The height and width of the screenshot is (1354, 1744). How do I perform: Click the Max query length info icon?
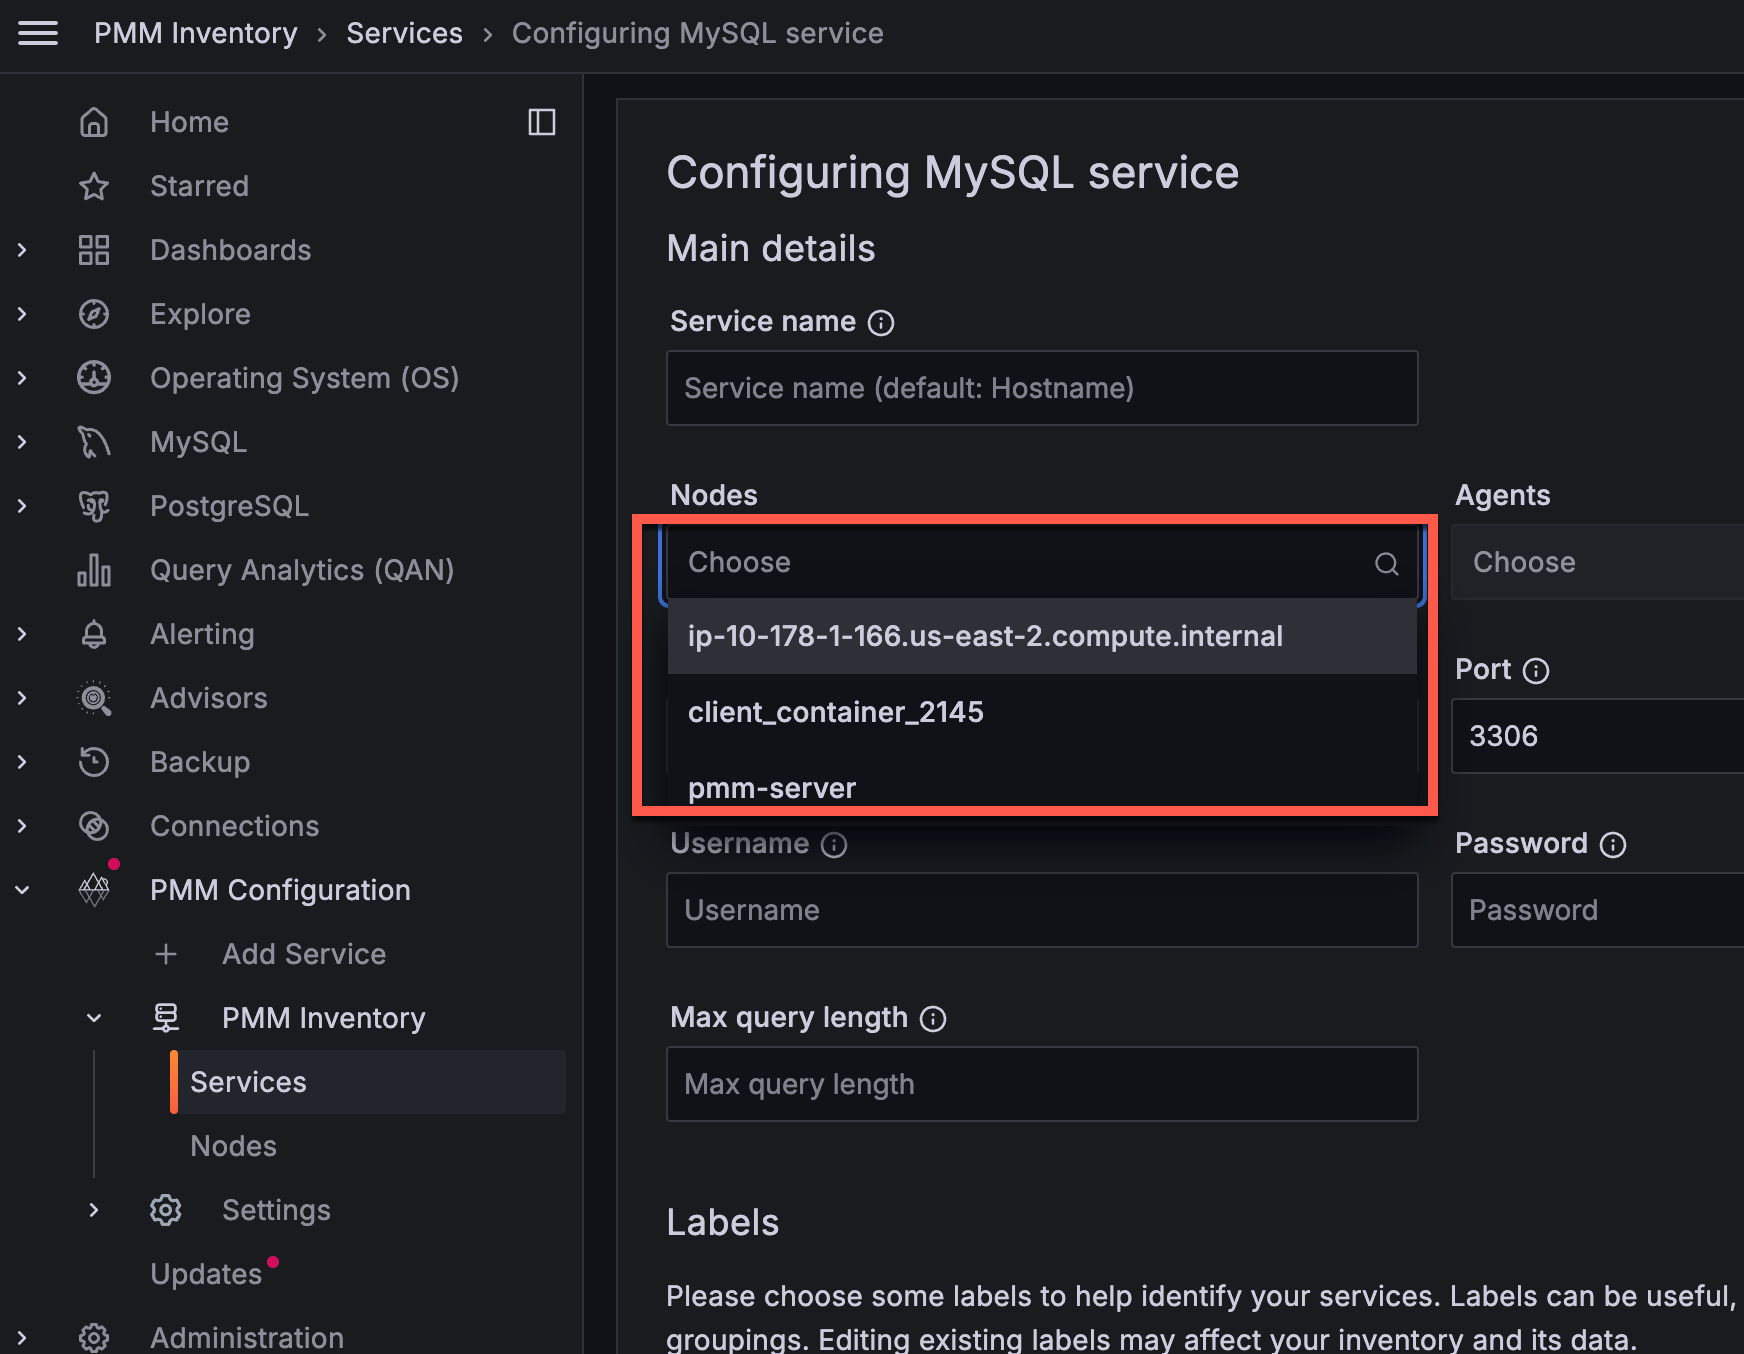(933, 1018)
